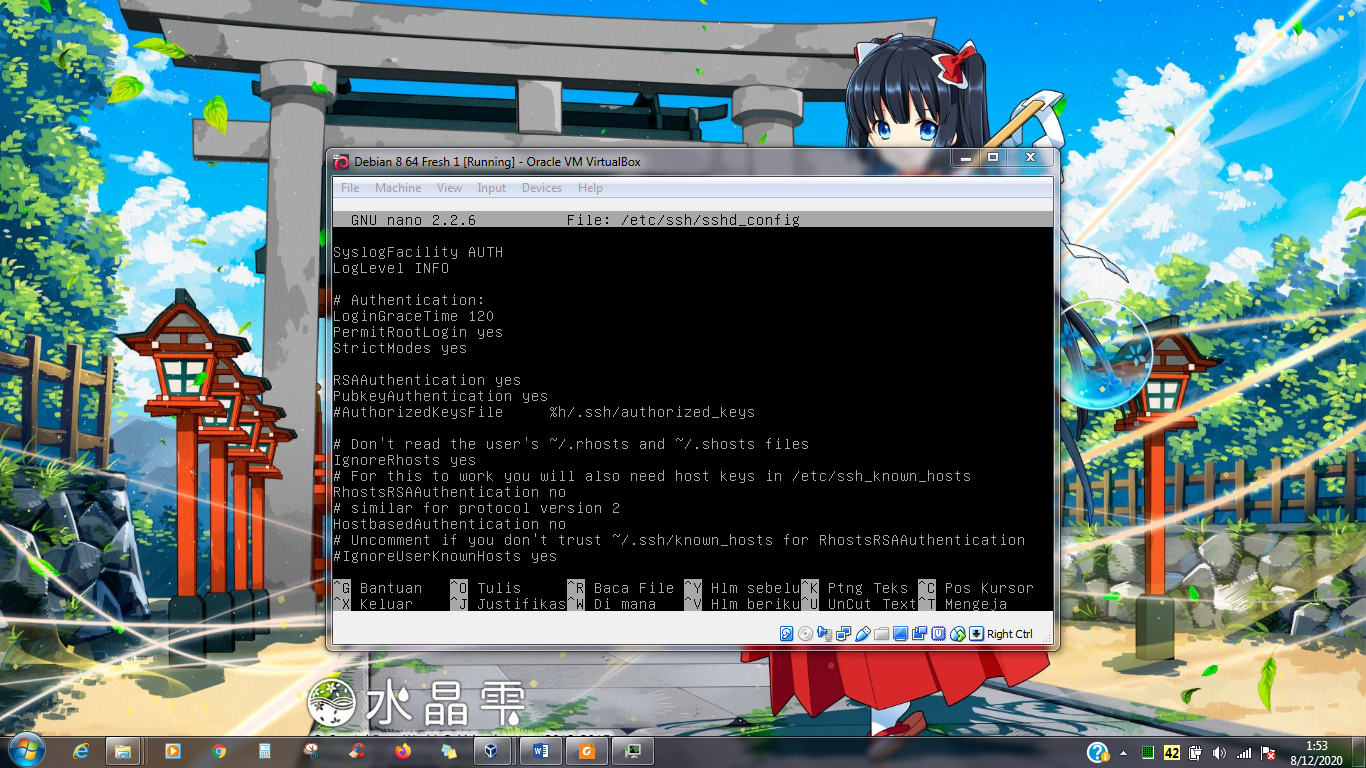Open the Snipping Tool taskbar icon
1366x768 pixels.
311,751
